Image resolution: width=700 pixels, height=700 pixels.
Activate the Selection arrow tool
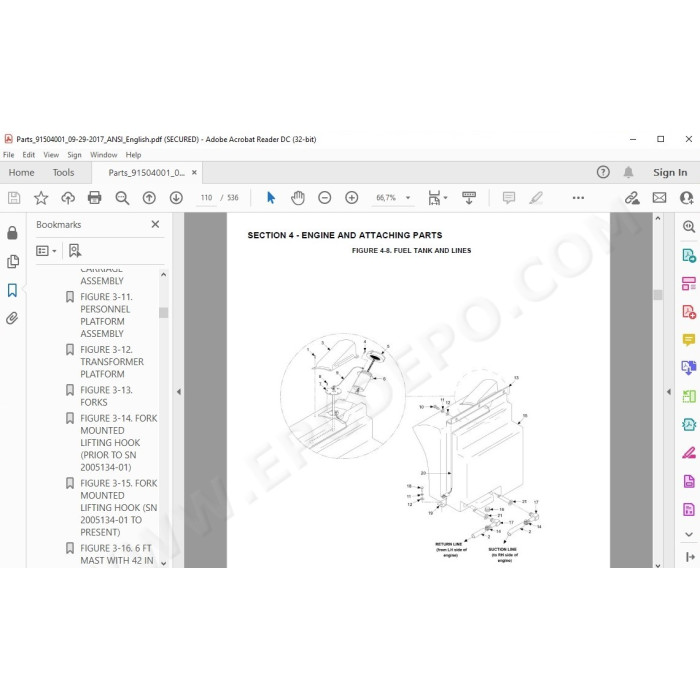[x=271, y=197]
